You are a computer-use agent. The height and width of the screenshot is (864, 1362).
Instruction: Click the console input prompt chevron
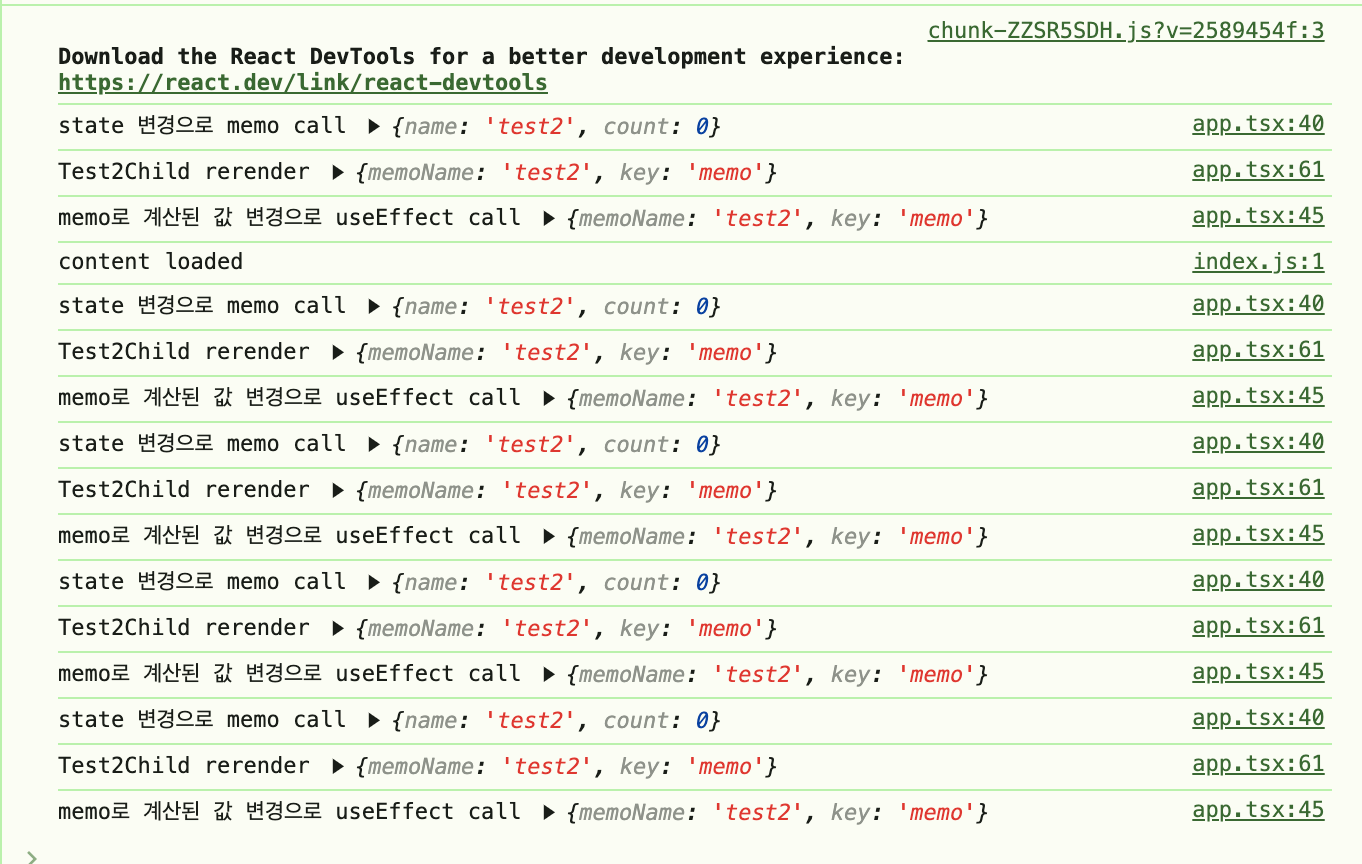coord(33,857)
